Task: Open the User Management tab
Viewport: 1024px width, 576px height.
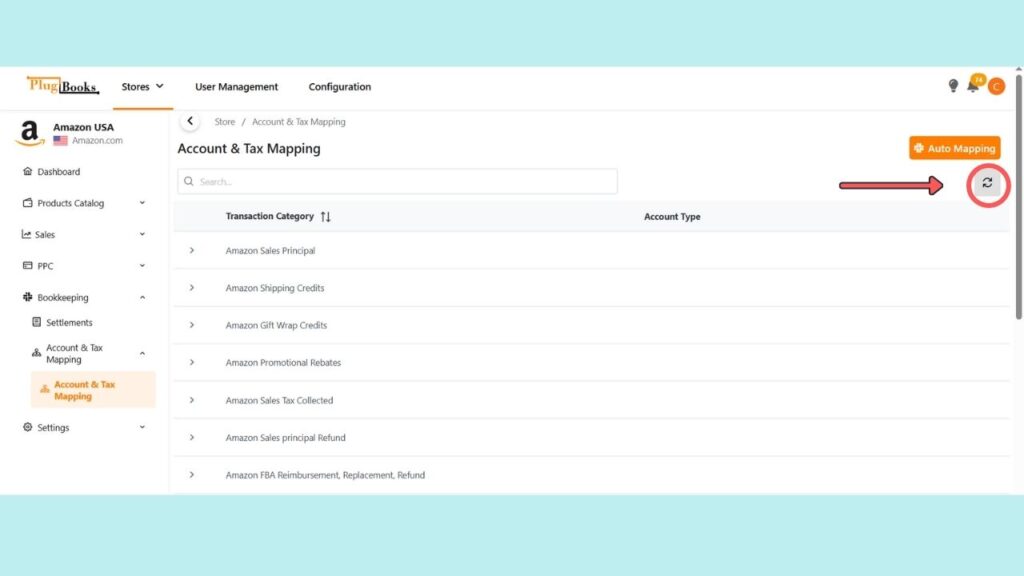Action: 236,86
